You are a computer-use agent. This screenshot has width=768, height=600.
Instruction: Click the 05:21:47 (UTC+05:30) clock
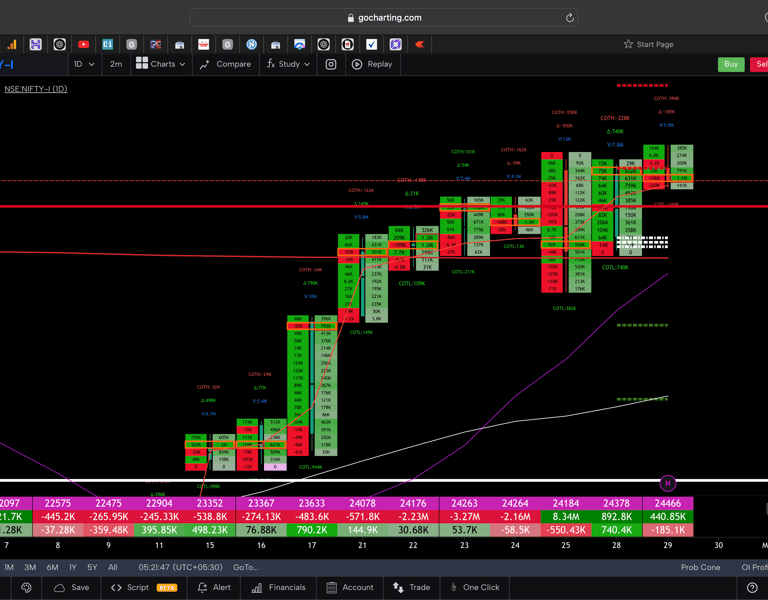(180, 567)
